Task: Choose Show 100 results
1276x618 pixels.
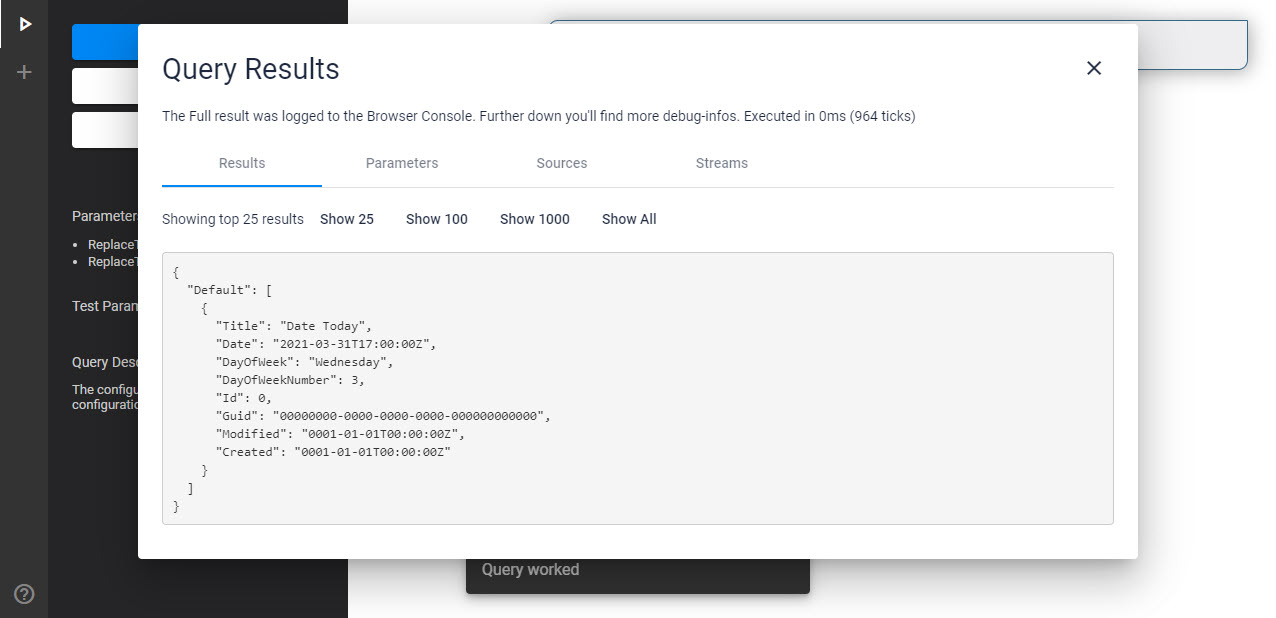Action: tap(437, 219)
